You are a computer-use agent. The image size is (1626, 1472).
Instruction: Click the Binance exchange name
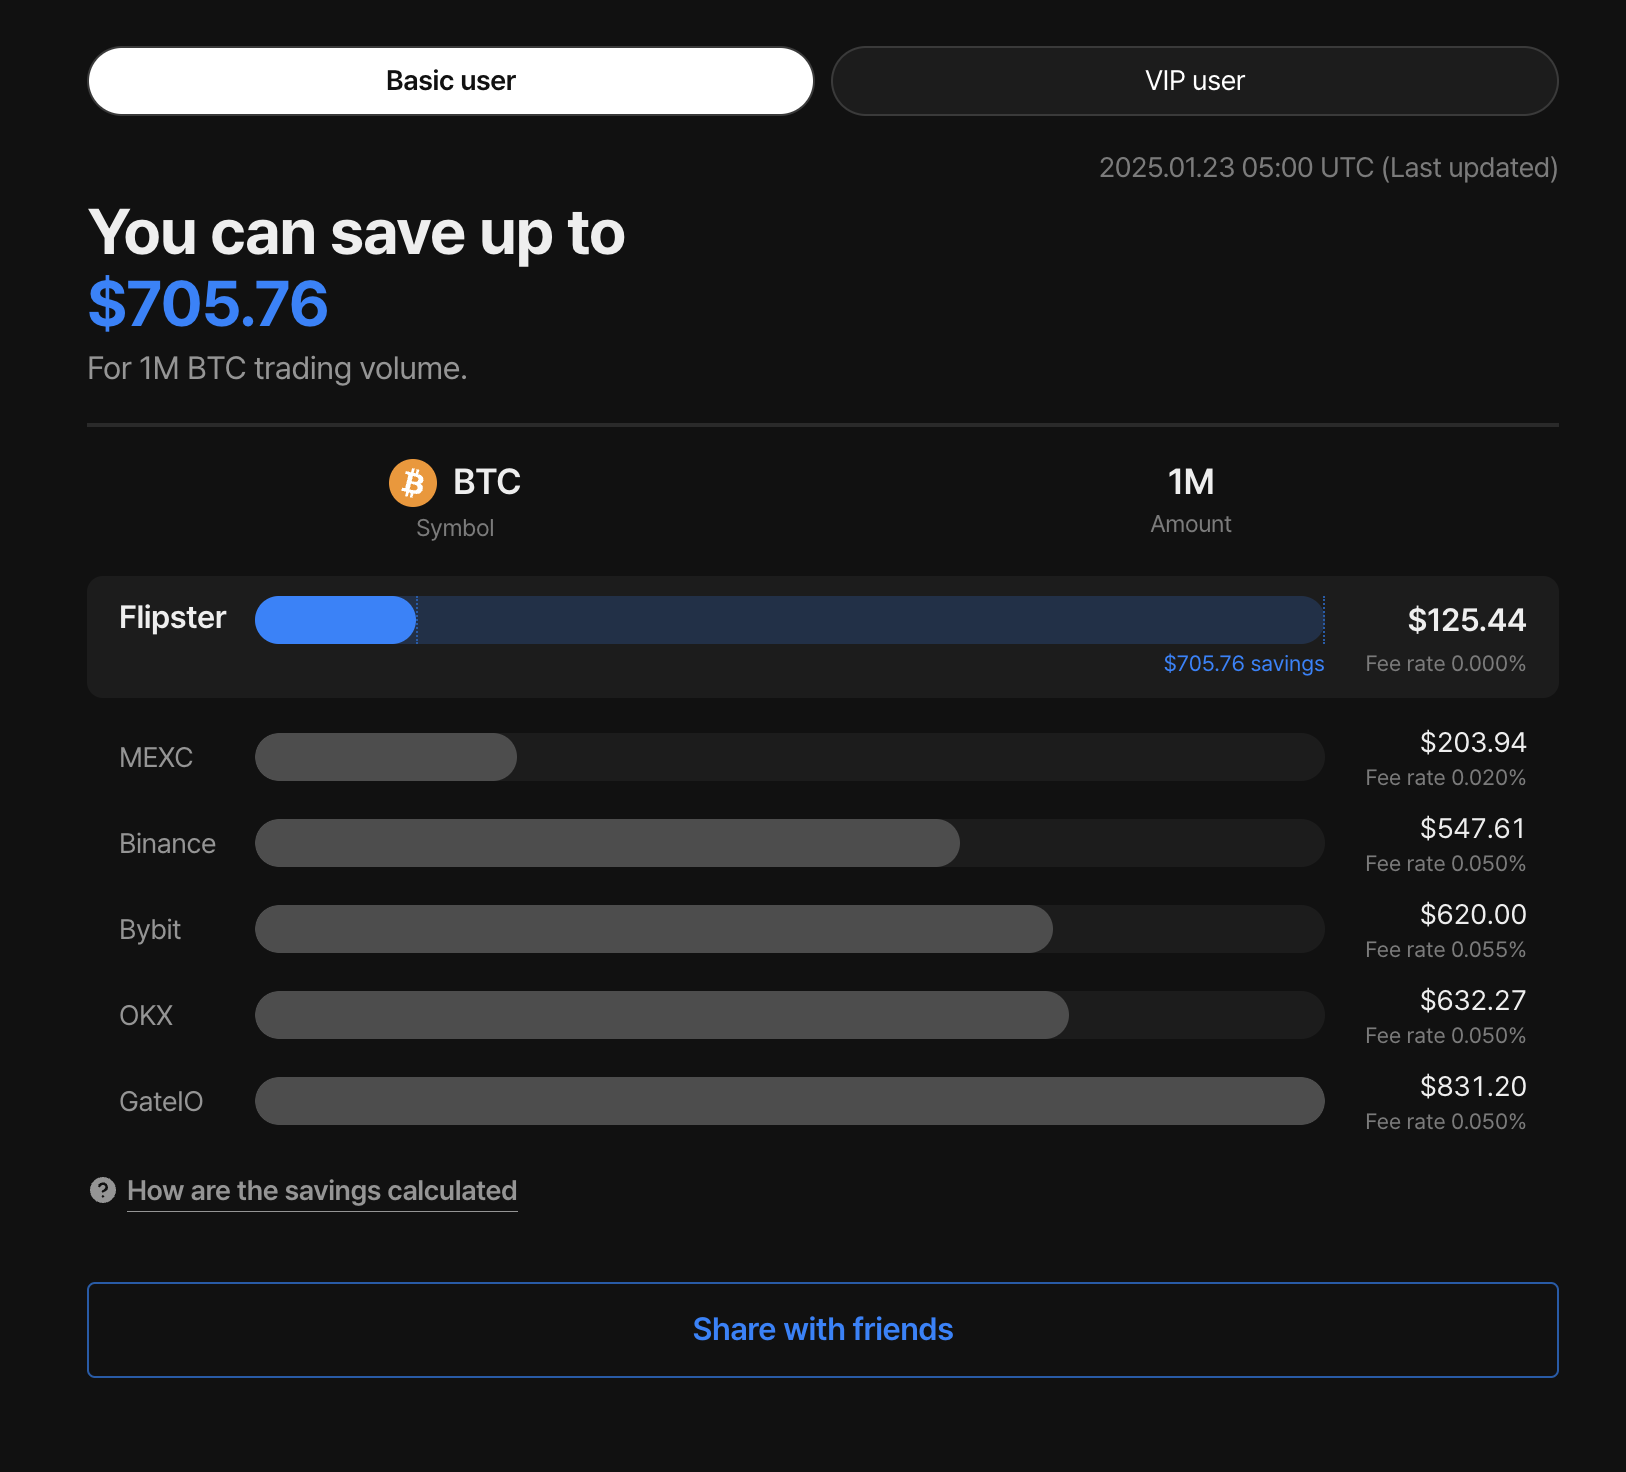[167, 843]
